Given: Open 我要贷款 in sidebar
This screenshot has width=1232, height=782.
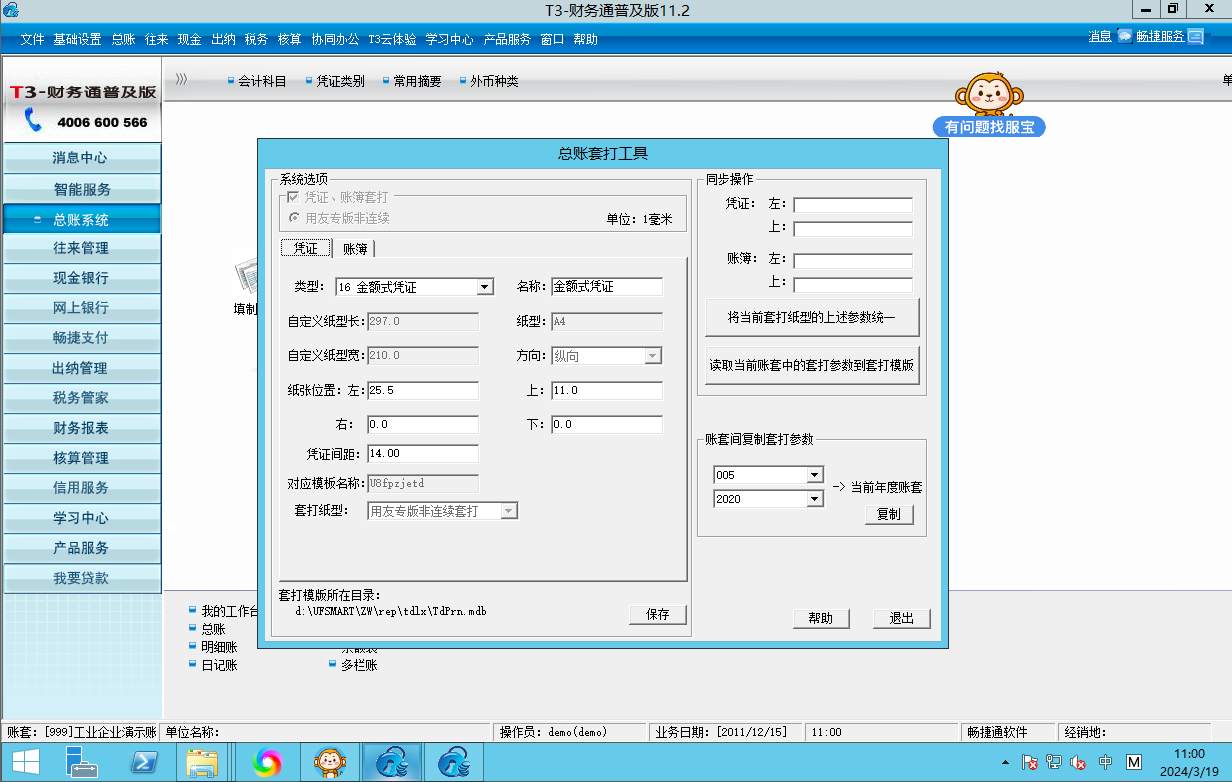Looking at the screenshot, I should [x=81, y=578].
